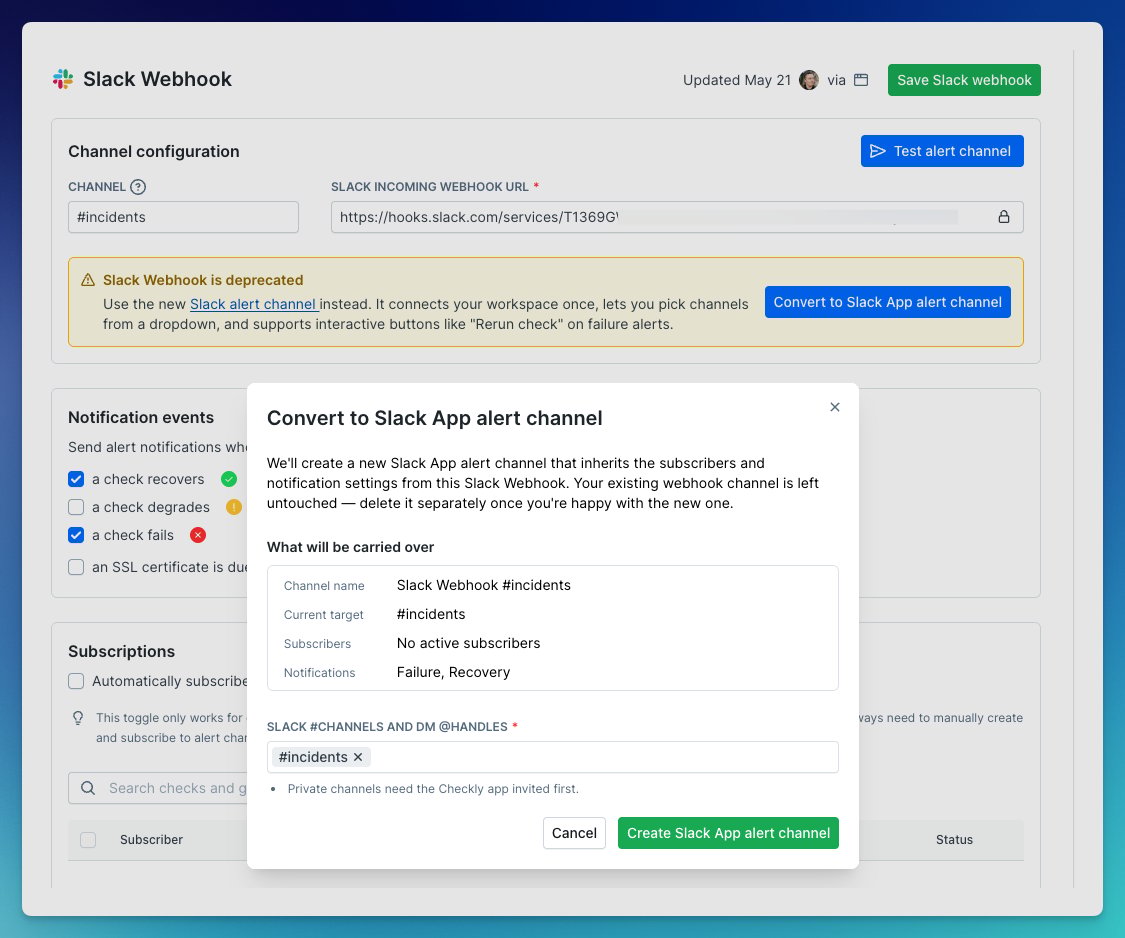Enable the "a check degrades" checkbox
Viewport: 1125px width, 938px height.
tap(76, 507)
